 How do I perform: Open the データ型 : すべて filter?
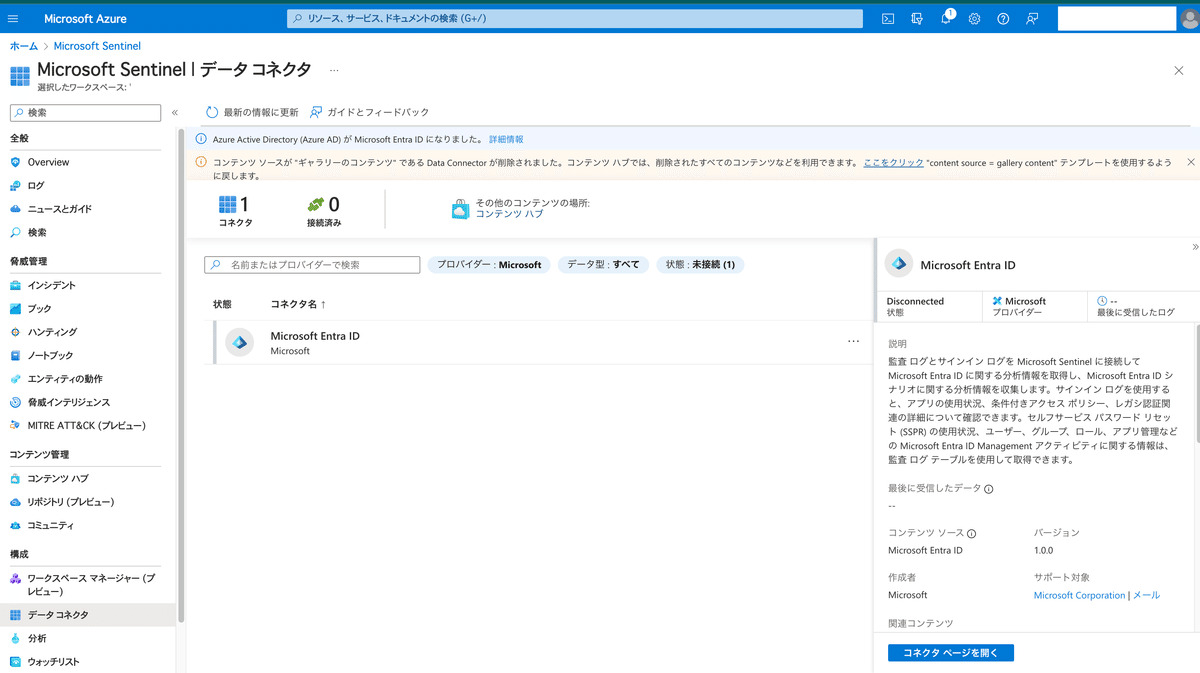(x=603, y=265)
